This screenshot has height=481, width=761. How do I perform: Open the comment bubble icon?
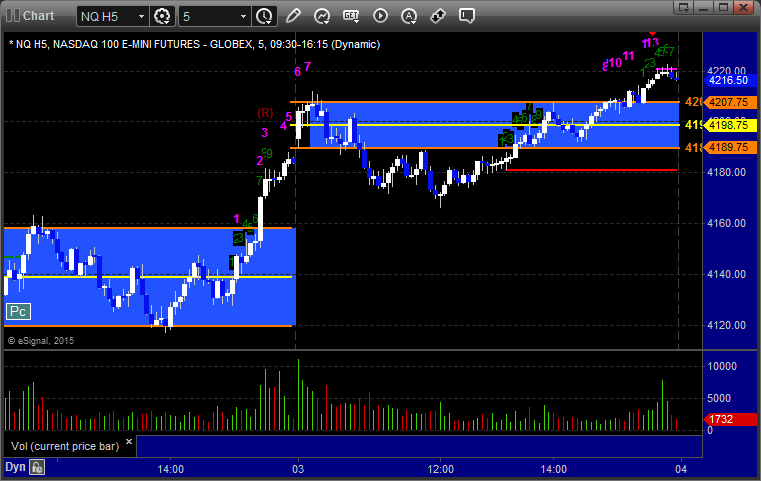[466, 16]
